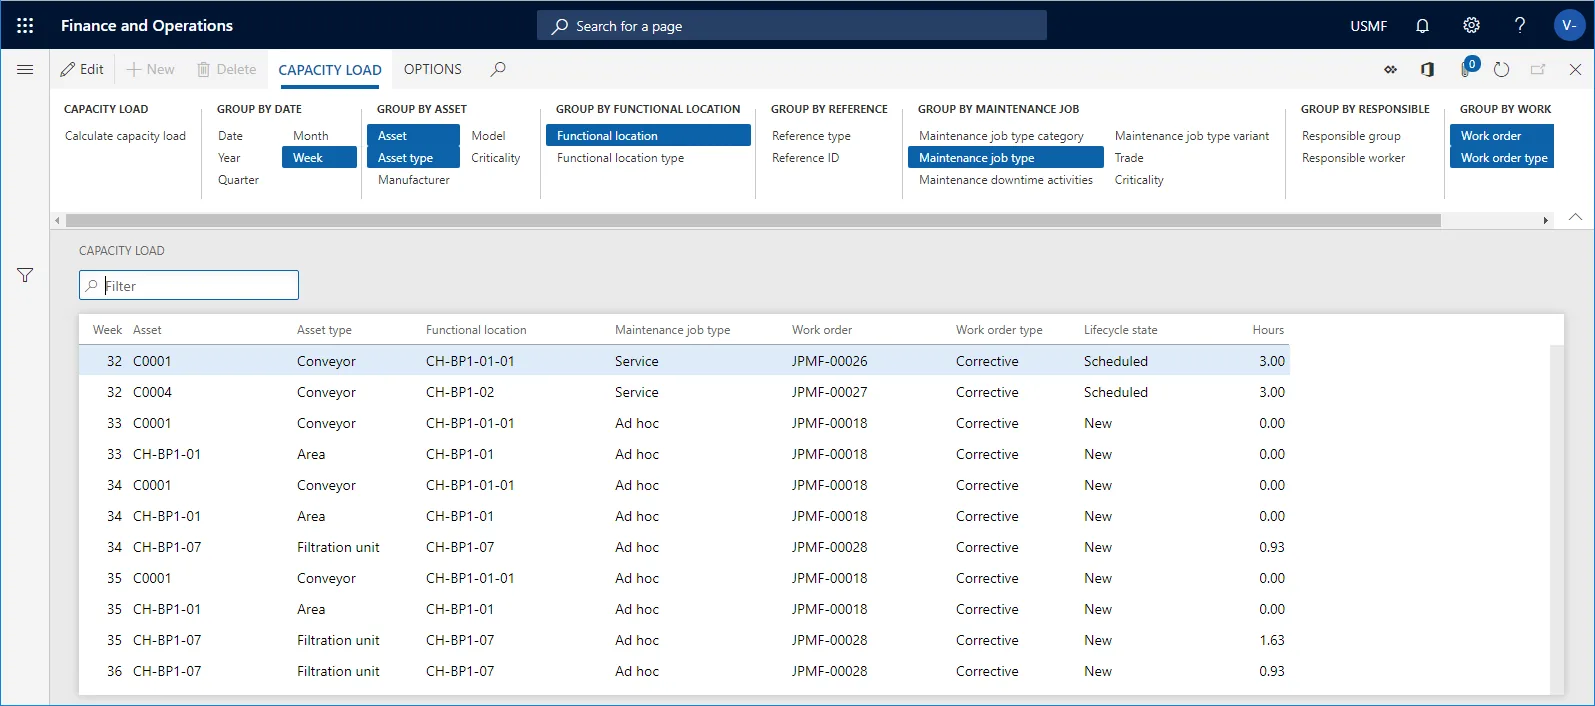Toggle grouping by Month
Screen dimensions: 1595x706
click(x=311, y=136)
